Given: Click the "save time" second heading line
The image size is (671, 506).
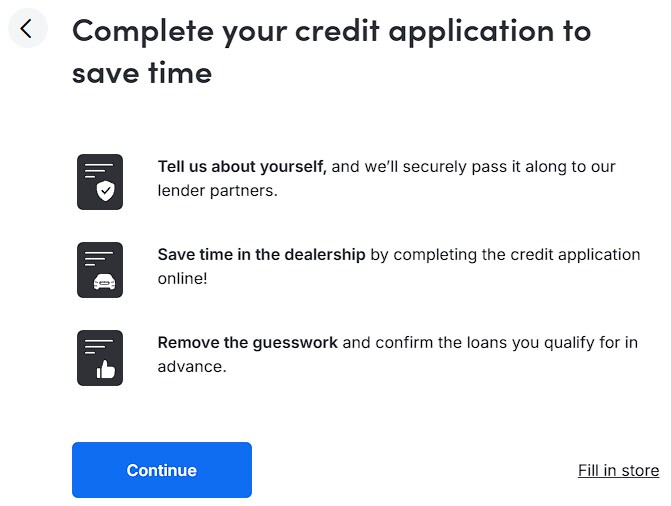Looking at the screenshot, I should 142,72.
